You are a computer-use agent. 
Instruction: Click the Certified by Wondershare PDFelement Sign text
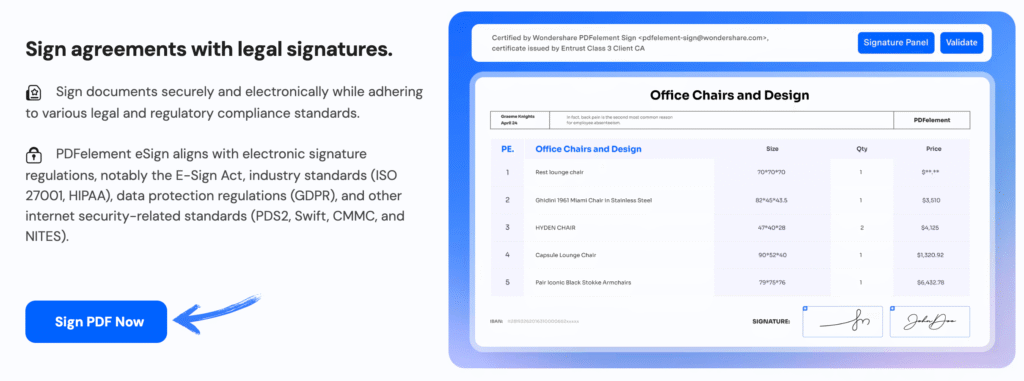(x=630, y=42)
